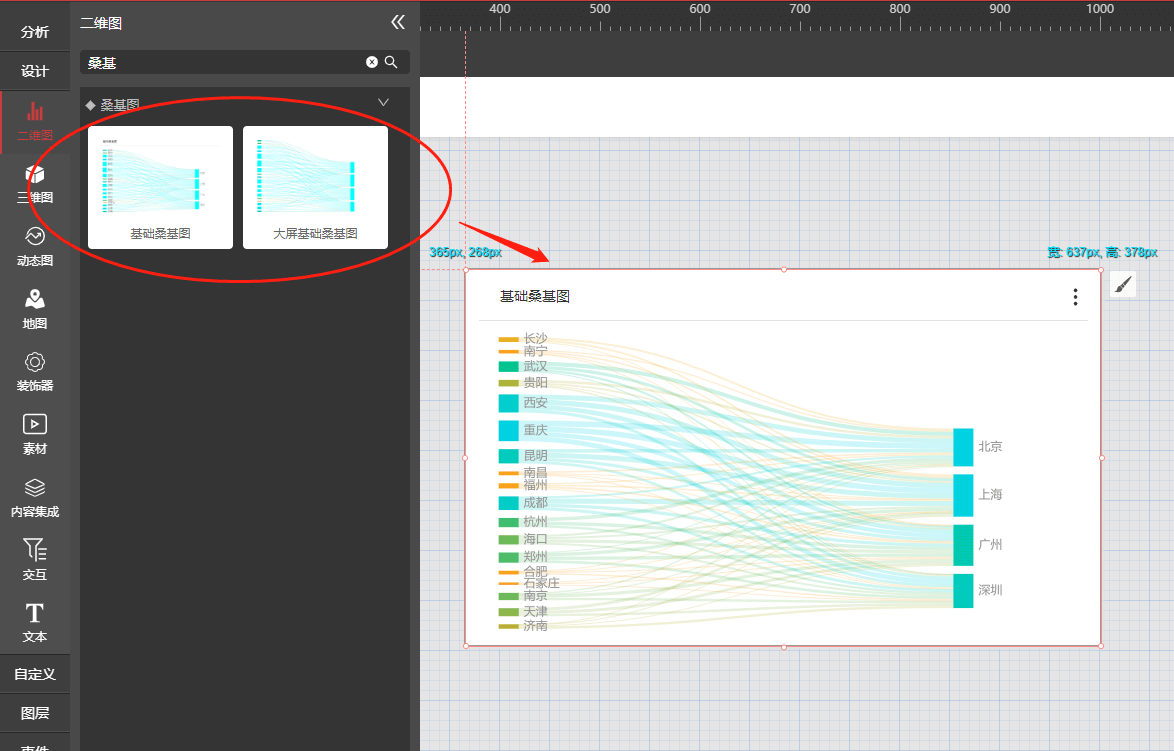
Task: Clear the search box text
Action: point(372,62)
